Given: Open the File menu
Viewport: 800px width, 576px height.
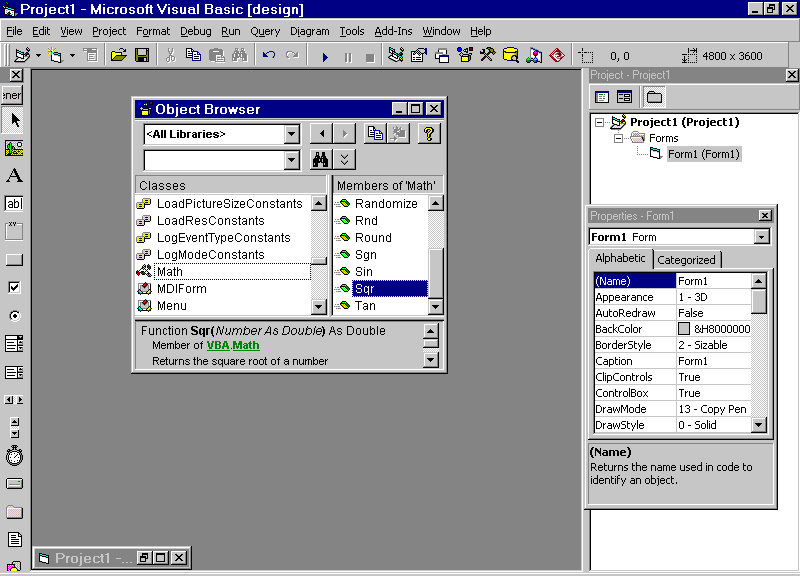Looking at the screenshot, I should pos(14,31).
